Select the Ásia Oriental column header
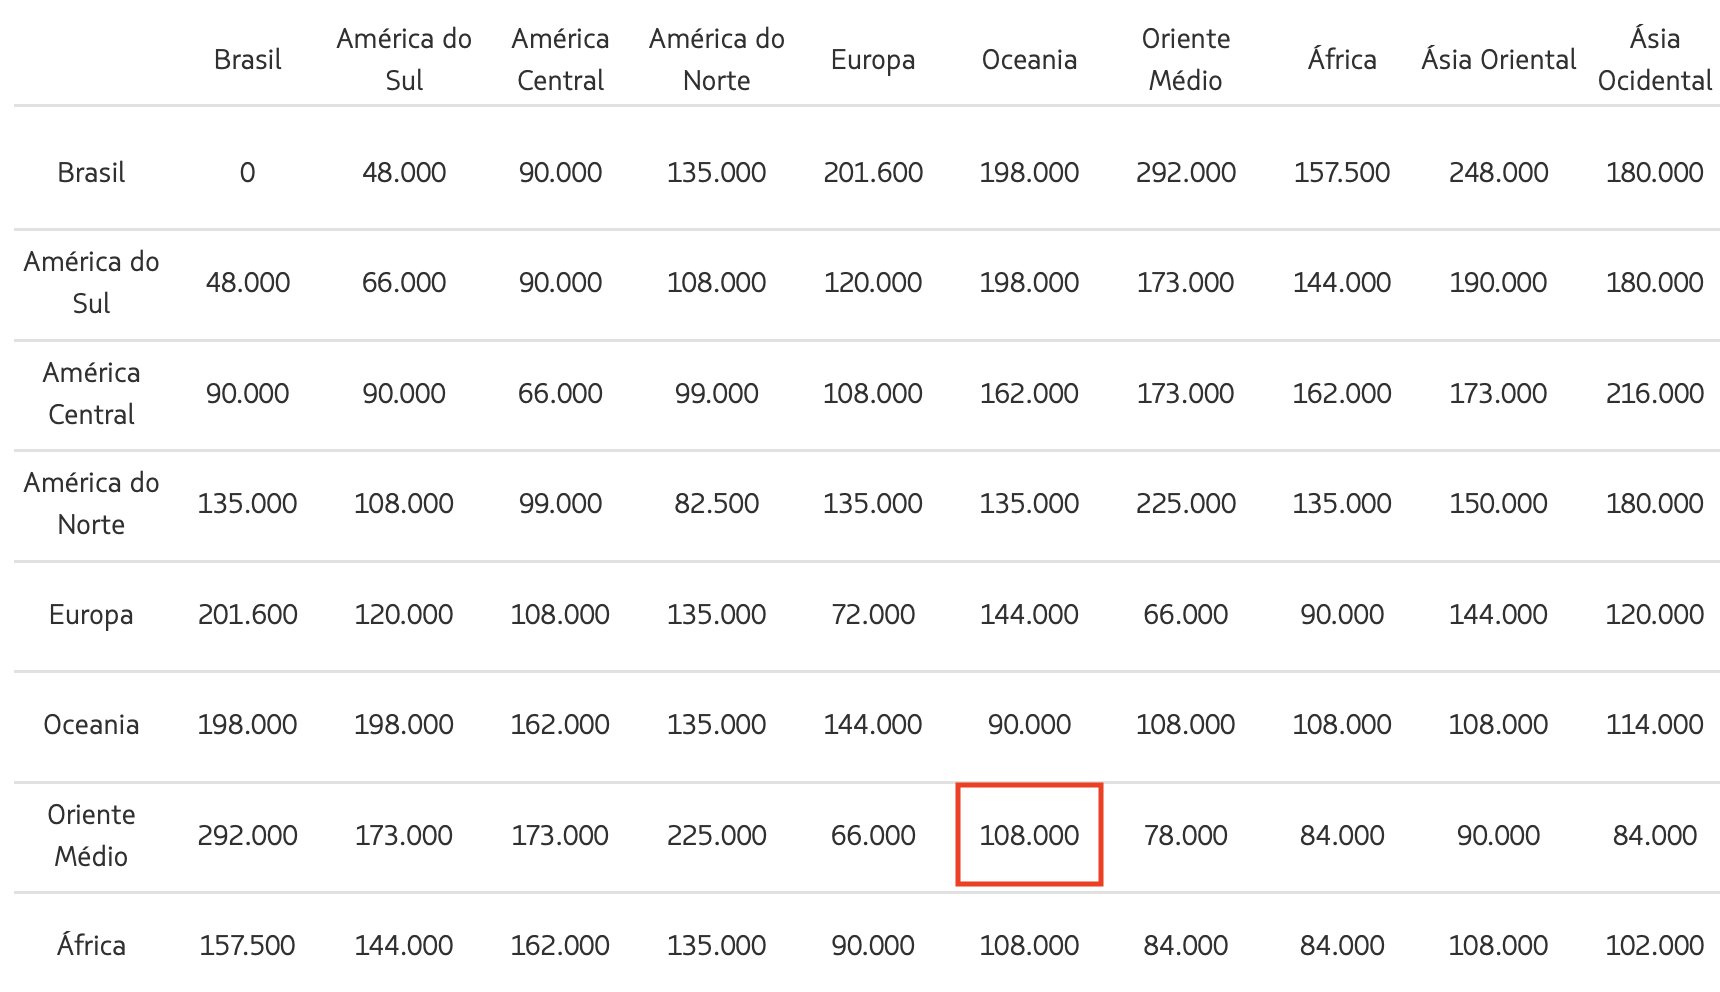This screenshot has width=1720, height=992. coord(1498,60)
